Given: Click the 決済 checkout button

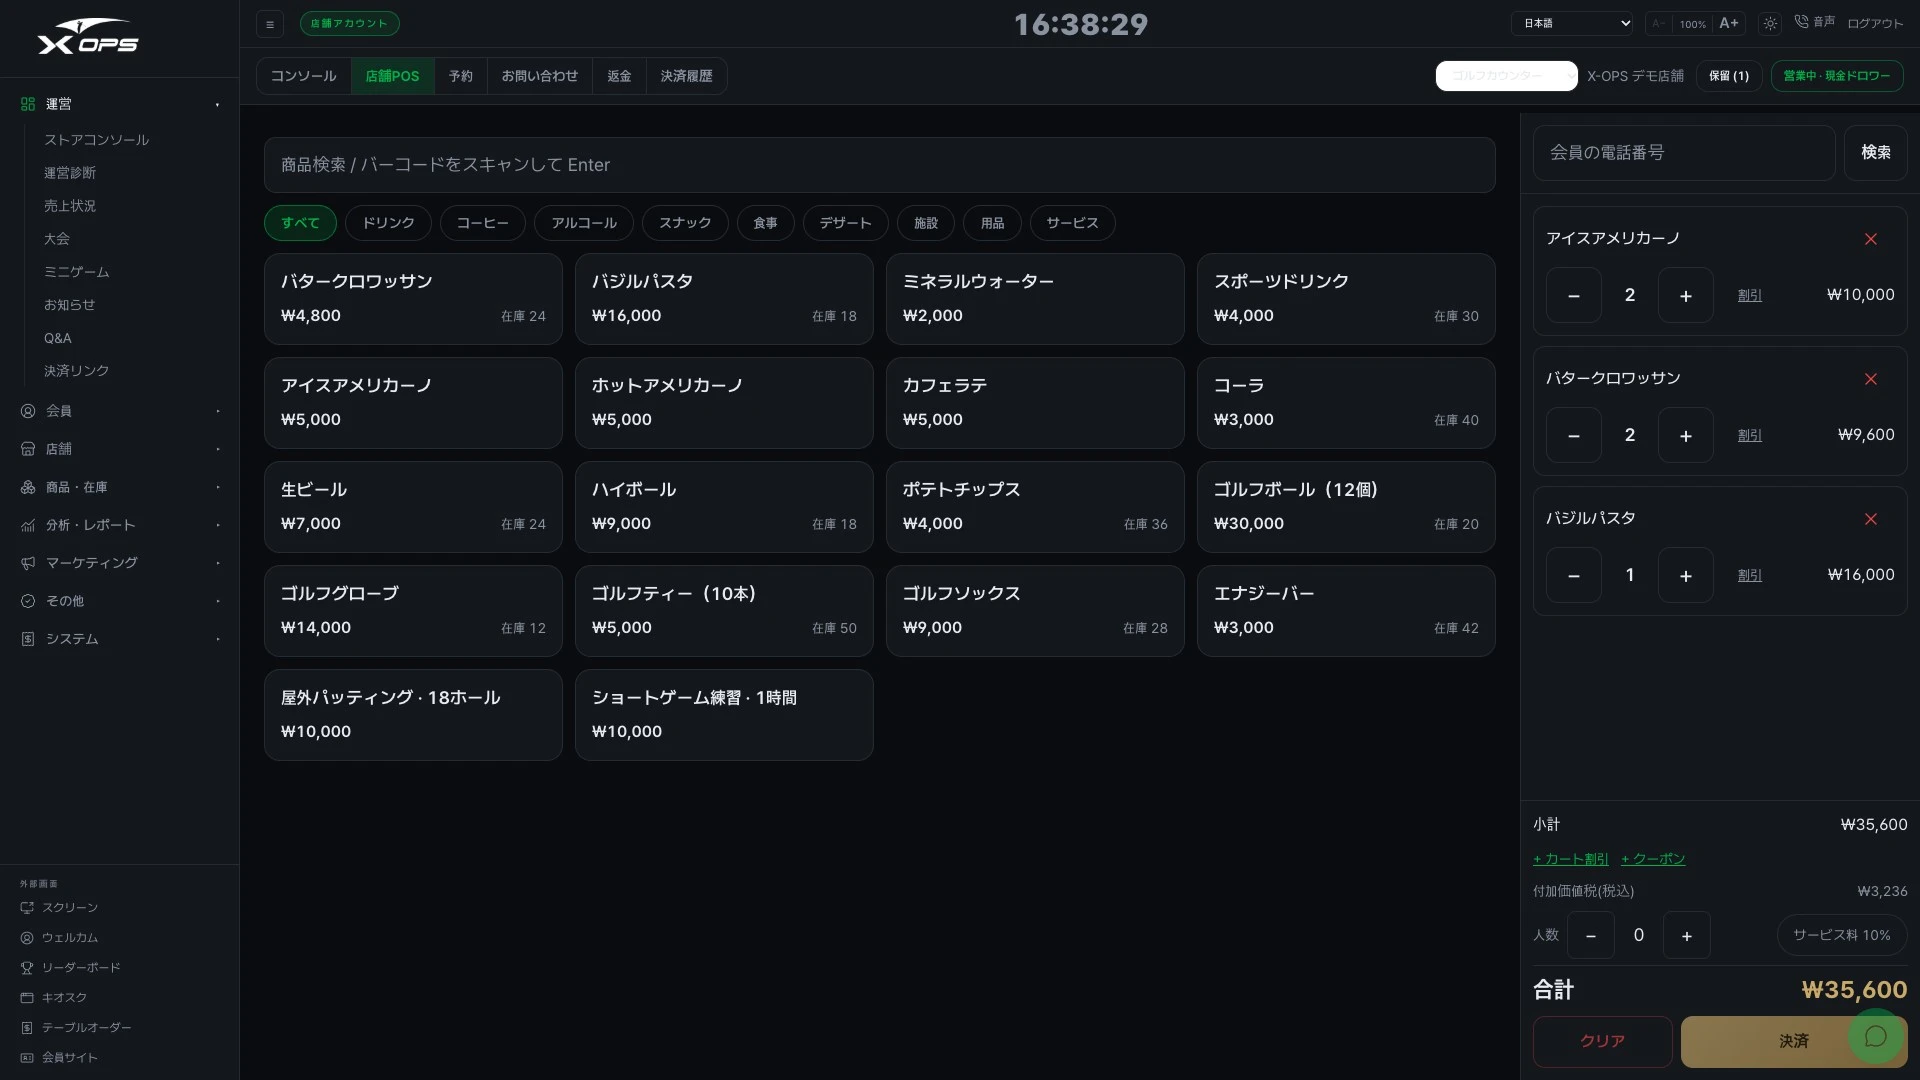Looking at the screenshot, I should click(x=1794, y=1041).
